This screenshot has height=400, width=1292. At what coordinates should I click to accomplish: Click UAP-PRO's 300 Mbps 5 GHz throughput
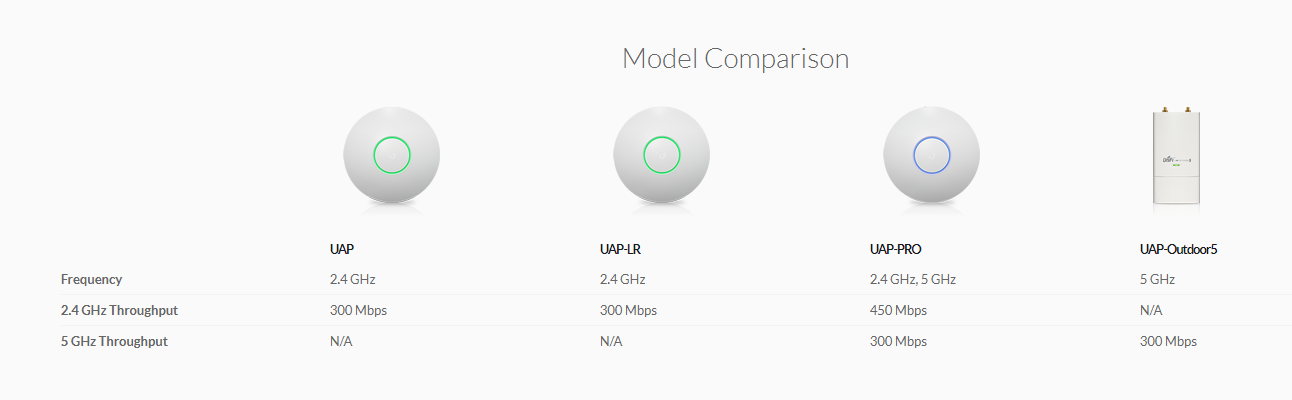(898, 342)
